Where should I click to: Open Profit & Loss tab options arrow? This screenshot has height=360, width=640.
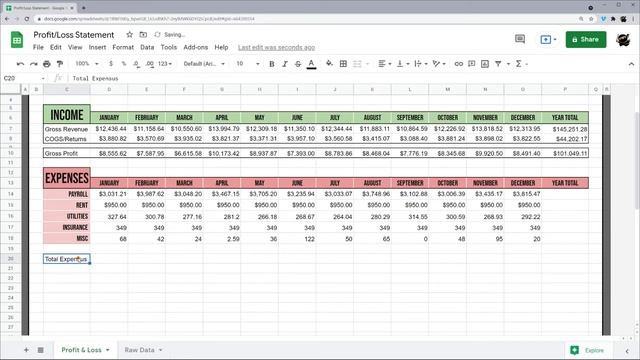(x=108, y=350)
